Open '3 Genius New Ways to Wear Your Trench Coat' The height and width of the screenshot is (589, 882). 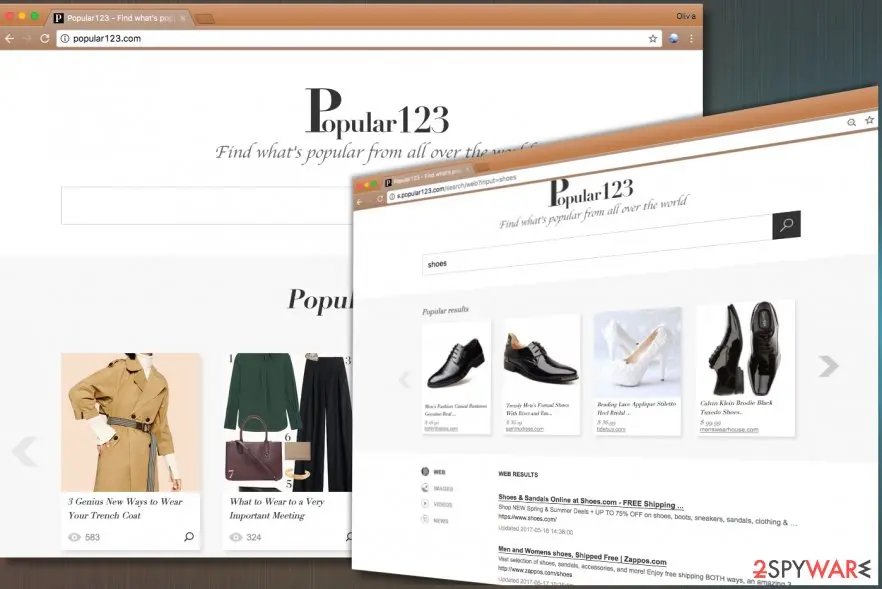click(x=125, y=508)
